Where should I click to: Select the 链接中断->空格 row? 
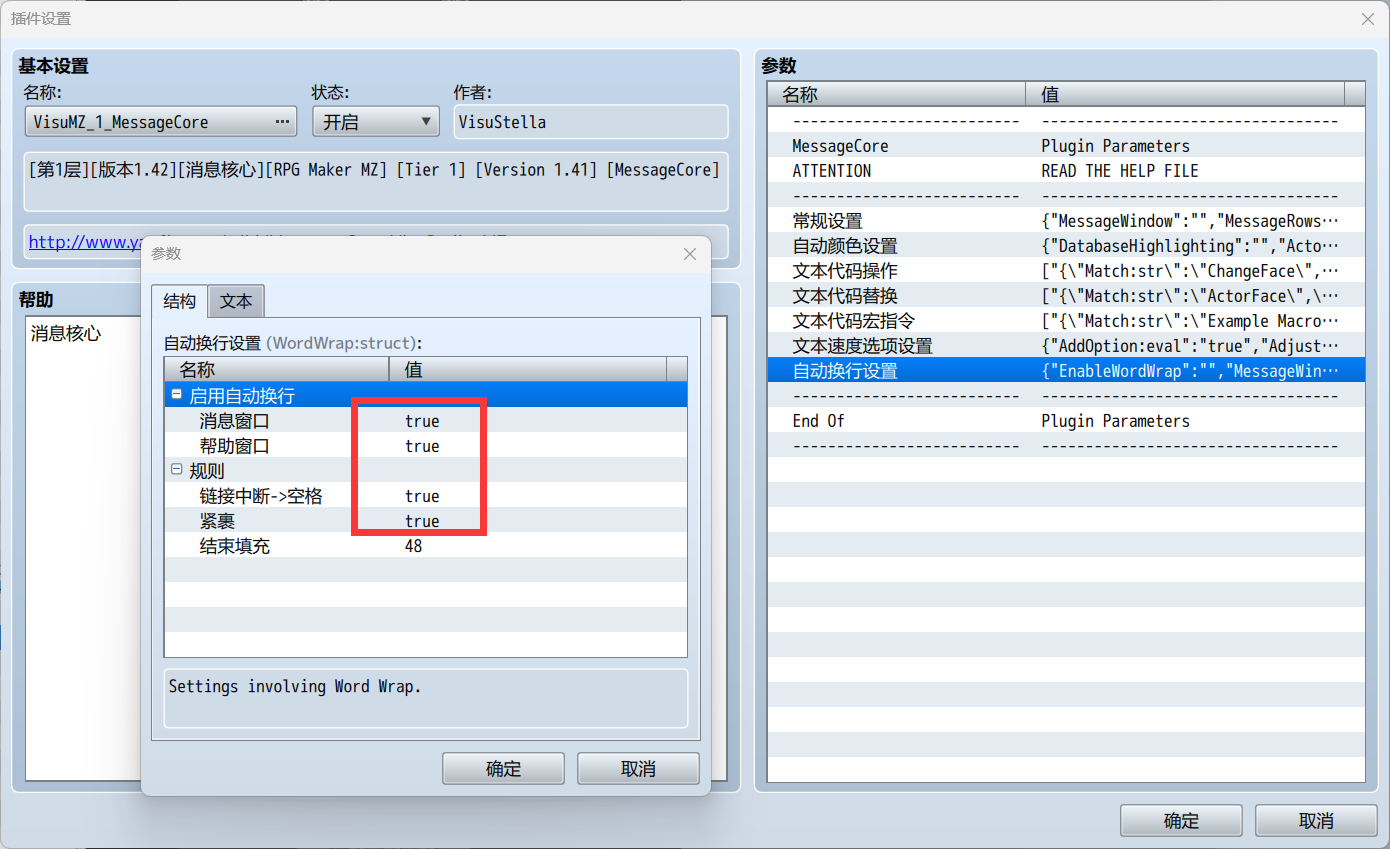425,496
